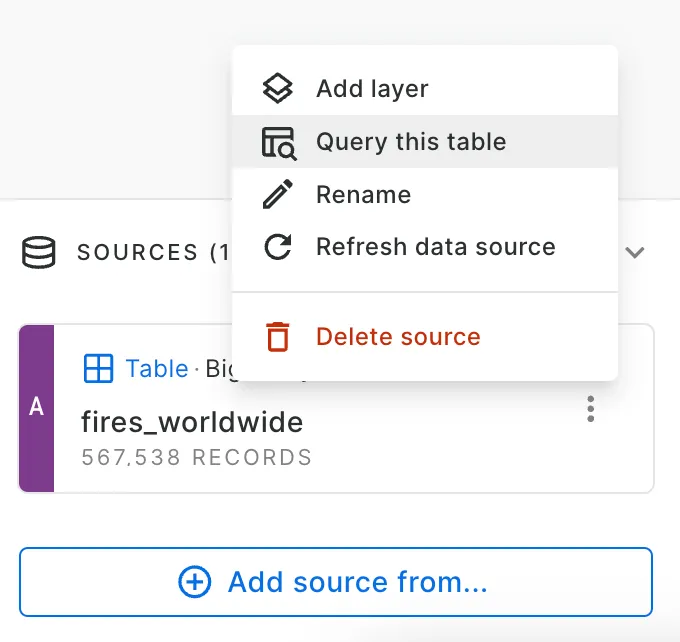The height and width of the screenshot is (642, 680).
Task: Click the SOURCES section header label
Action: pyautogui.click(x=138, y=252)
